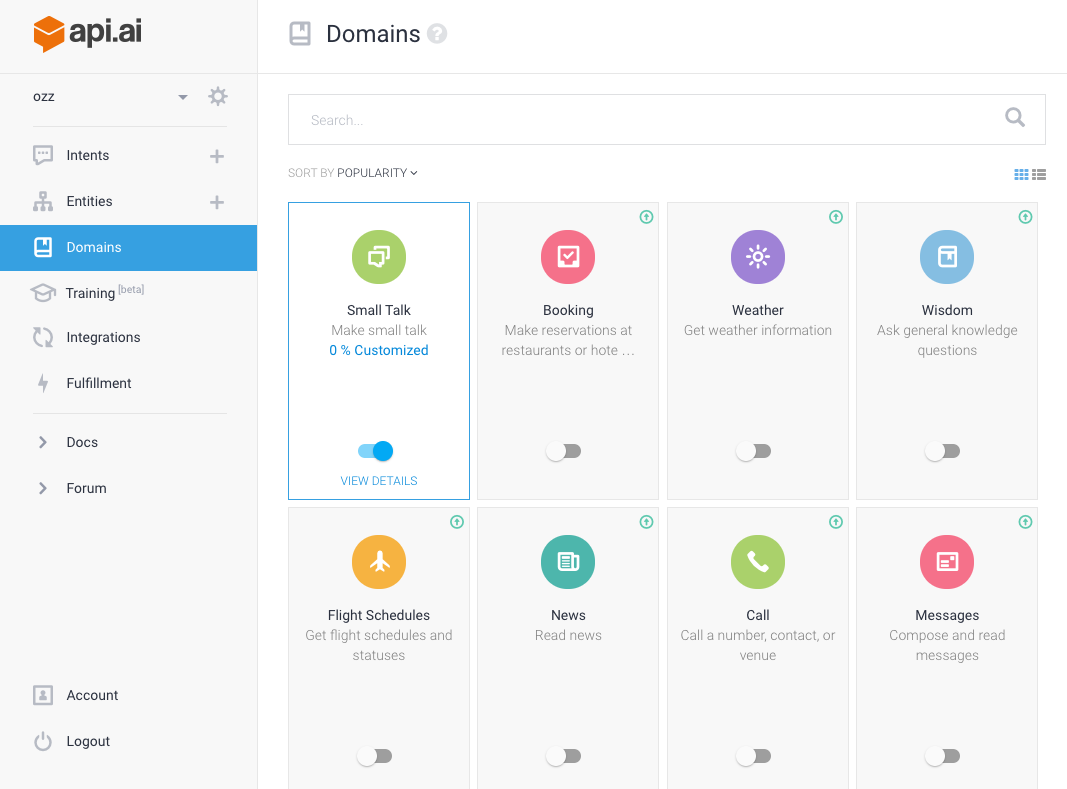Viewport: 1067px width, 789px height.
Task: Click the Wisdom domain icon
Action: tap(946, 257)
